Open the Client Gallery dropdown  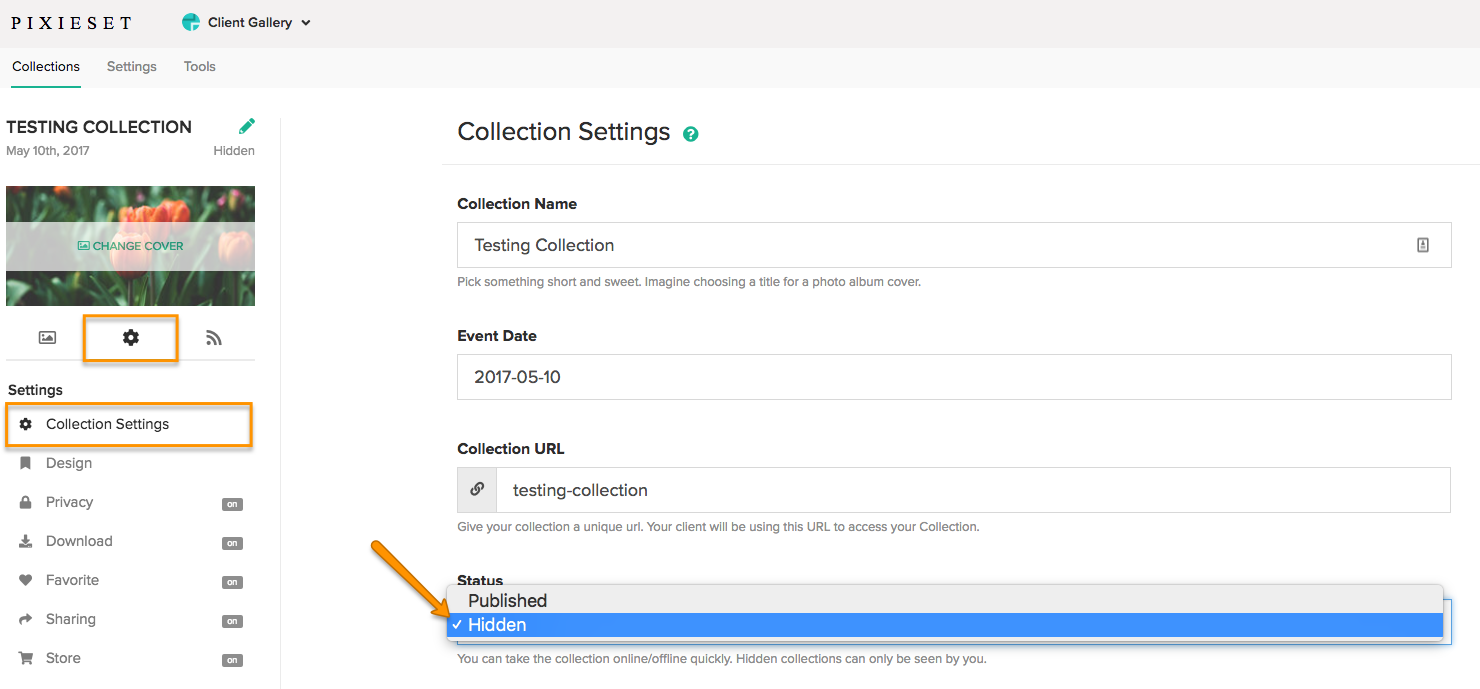246,22
